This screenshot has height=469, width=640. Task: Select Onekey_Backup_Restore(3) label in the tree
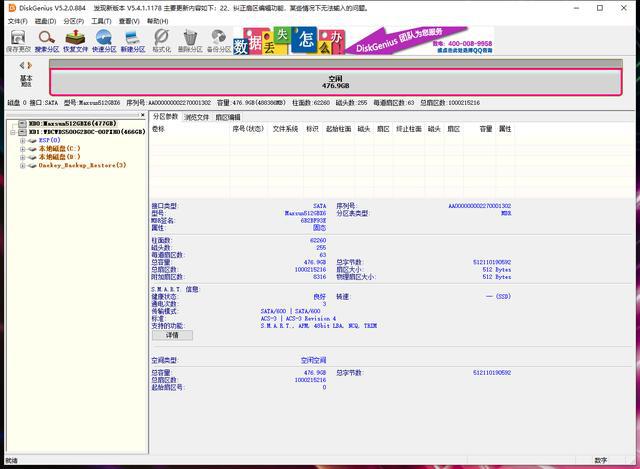(82, 166)
